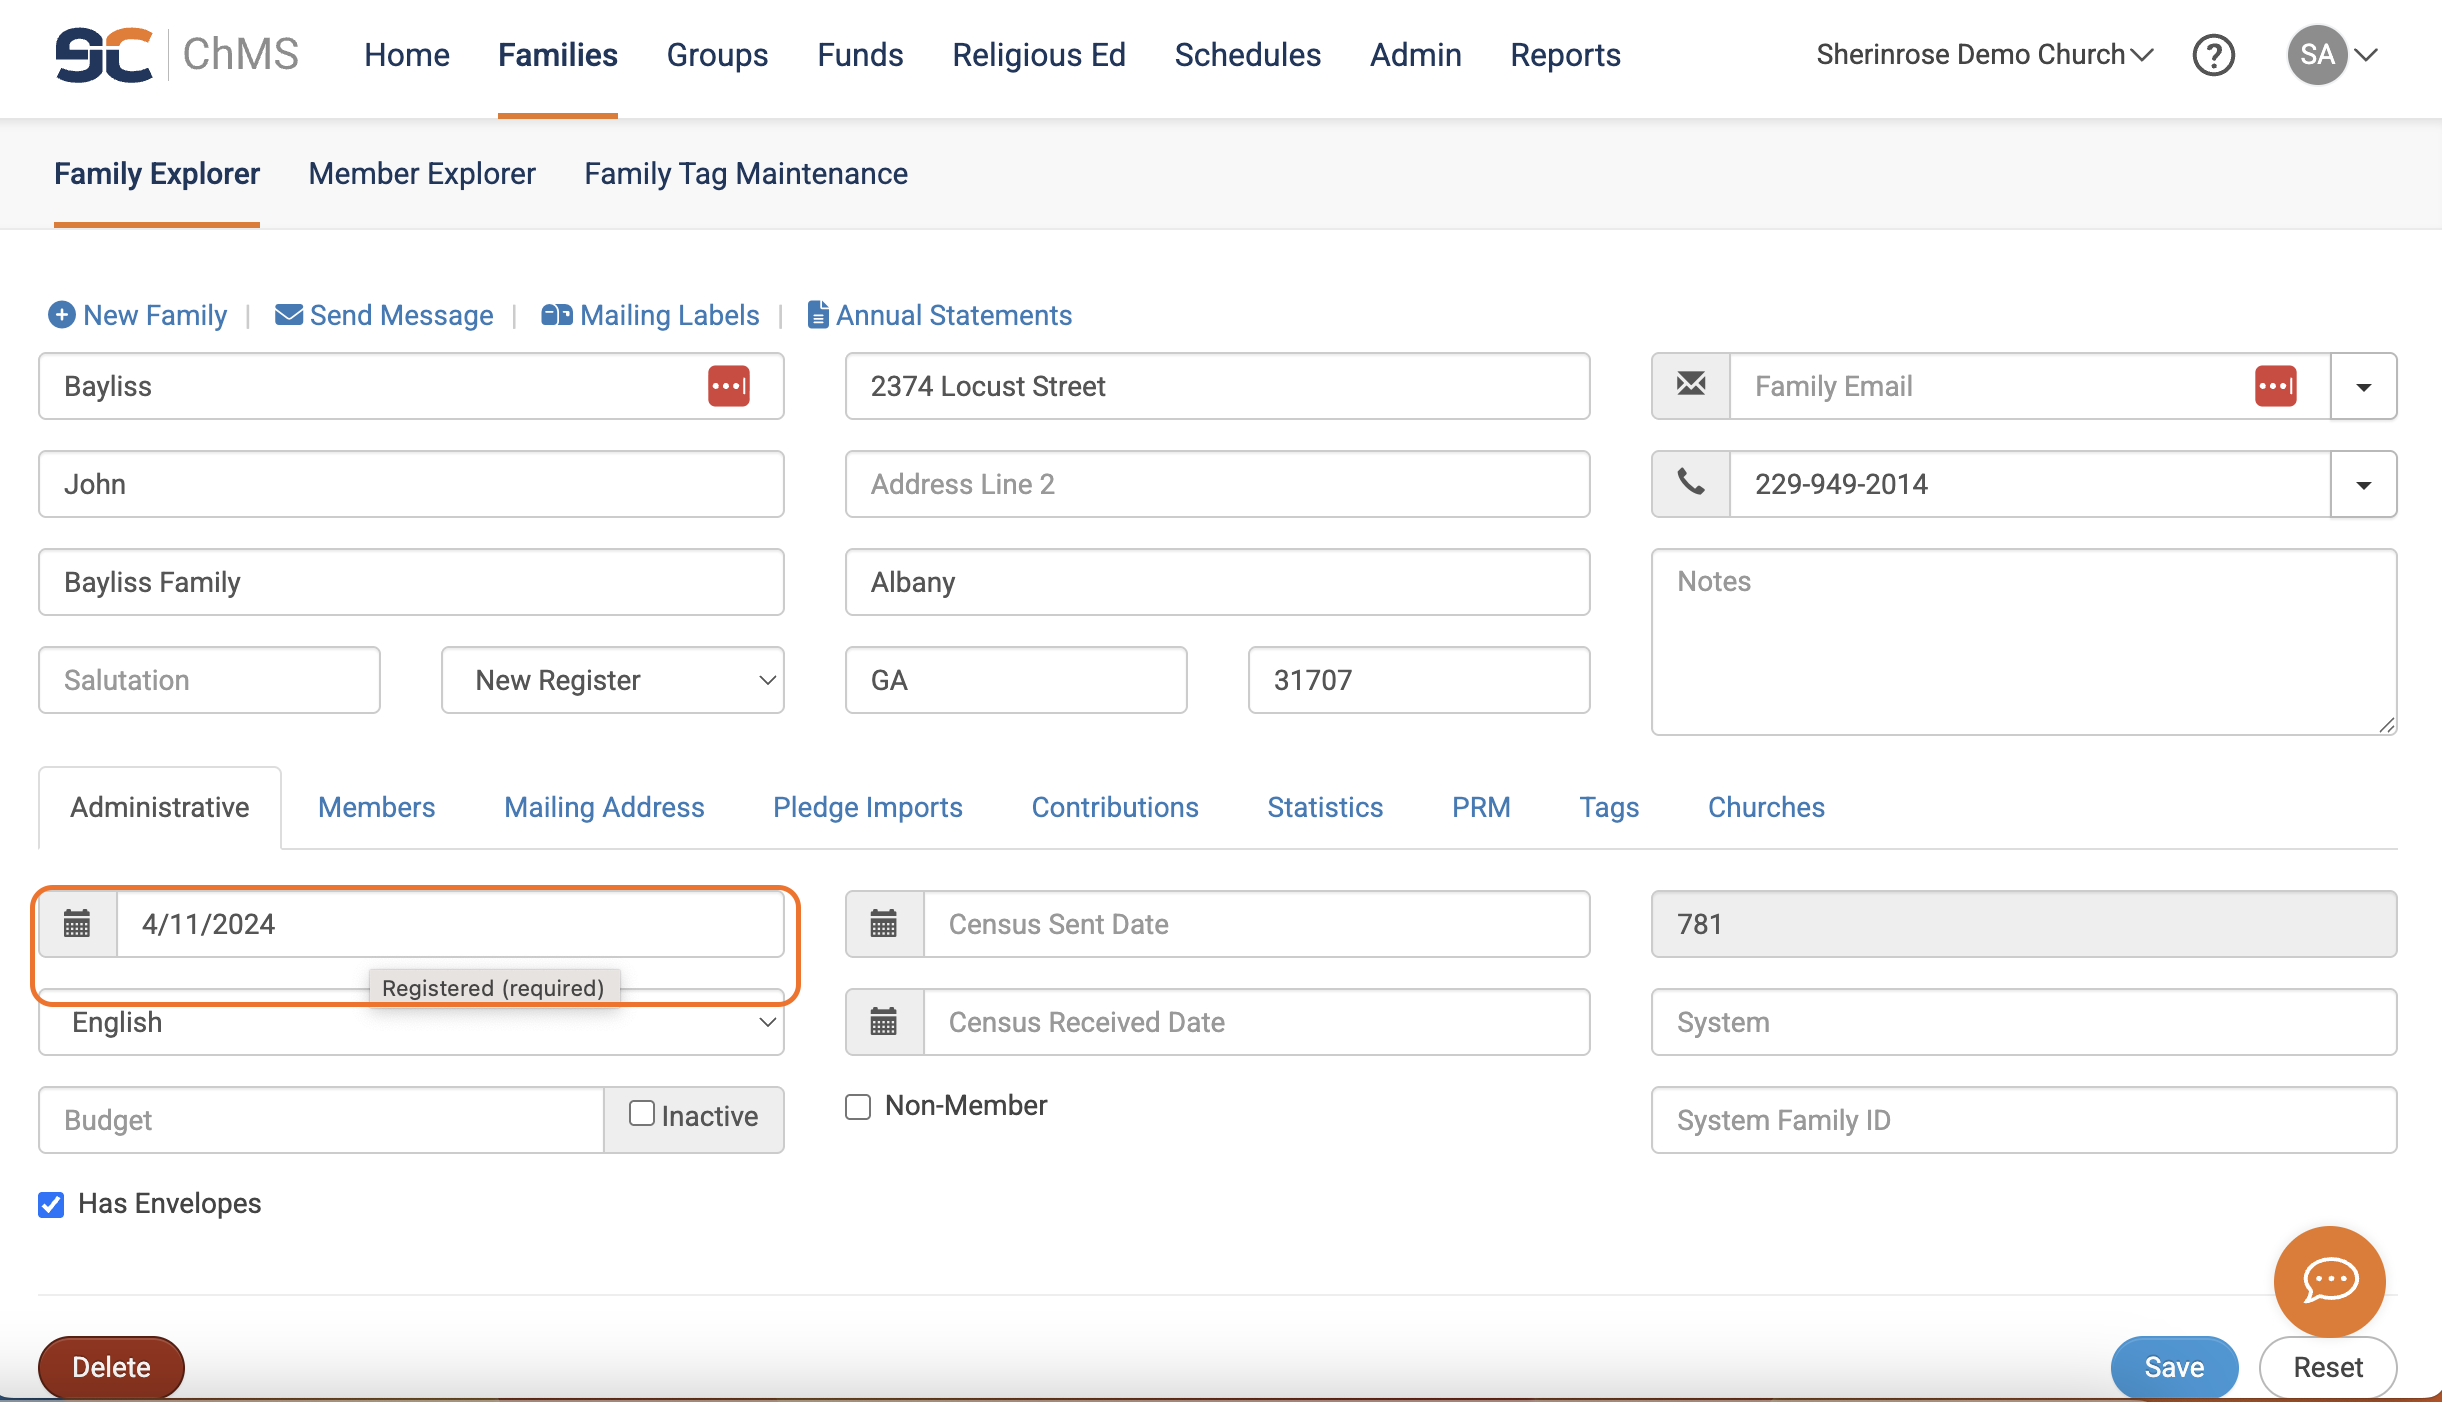The height and width of the screenshot is (1402, 2442).
Task: Uncheck the Has Envelopes checkbox
Action: point(51,1204)
